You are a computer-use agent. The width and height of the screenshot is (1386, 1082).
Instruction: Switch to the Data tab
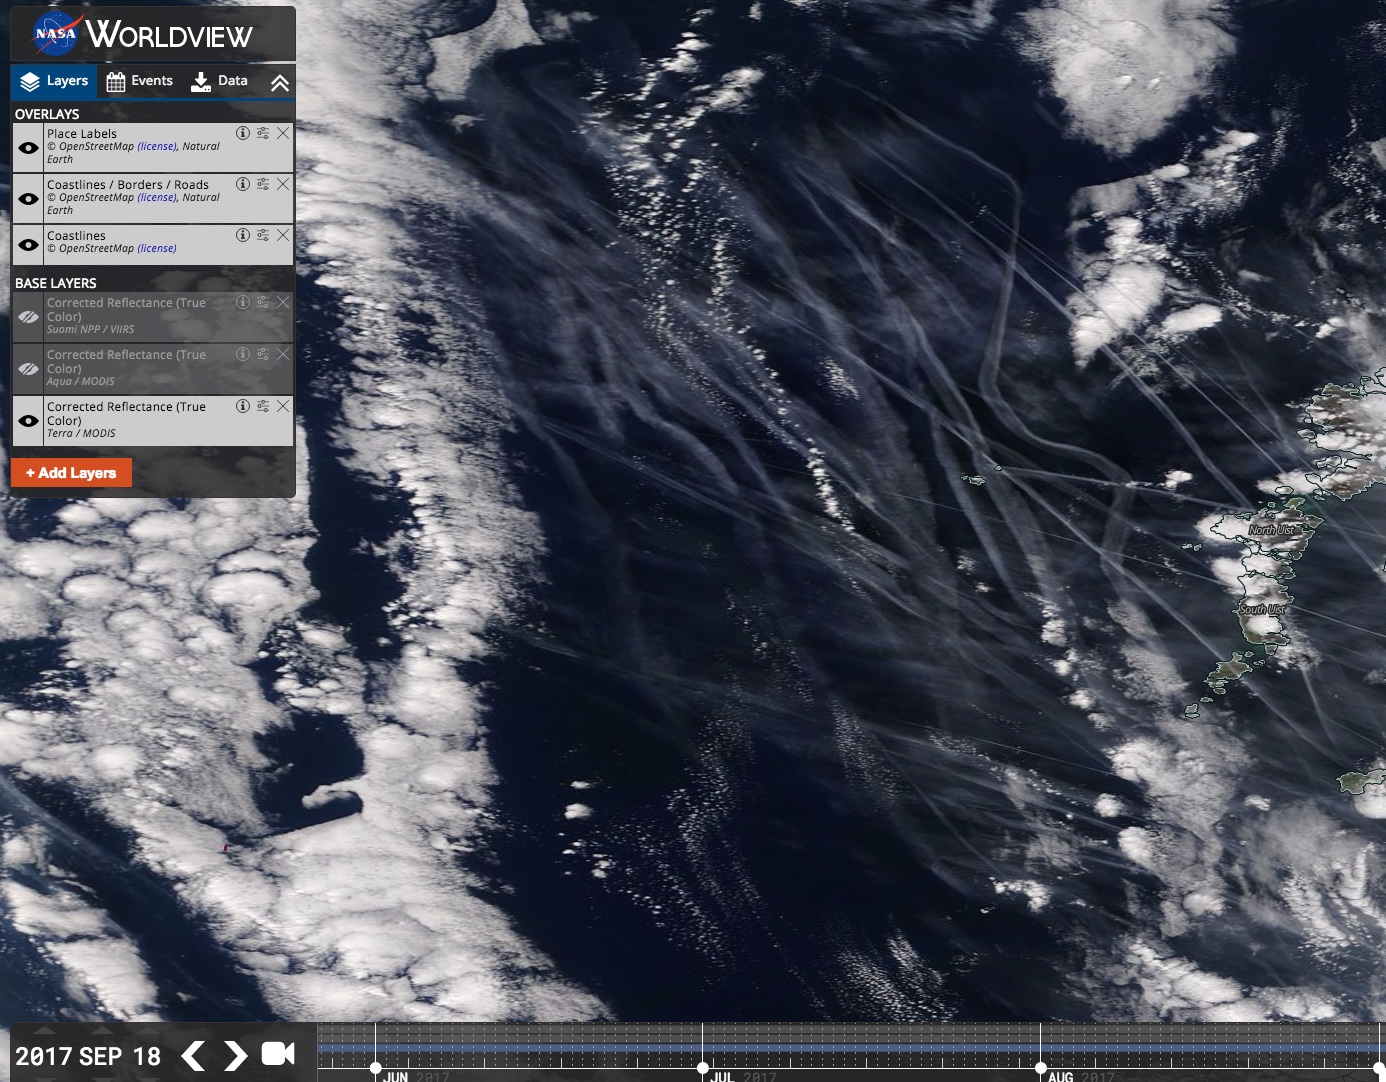pyautogui.click(x=220, y=81)
